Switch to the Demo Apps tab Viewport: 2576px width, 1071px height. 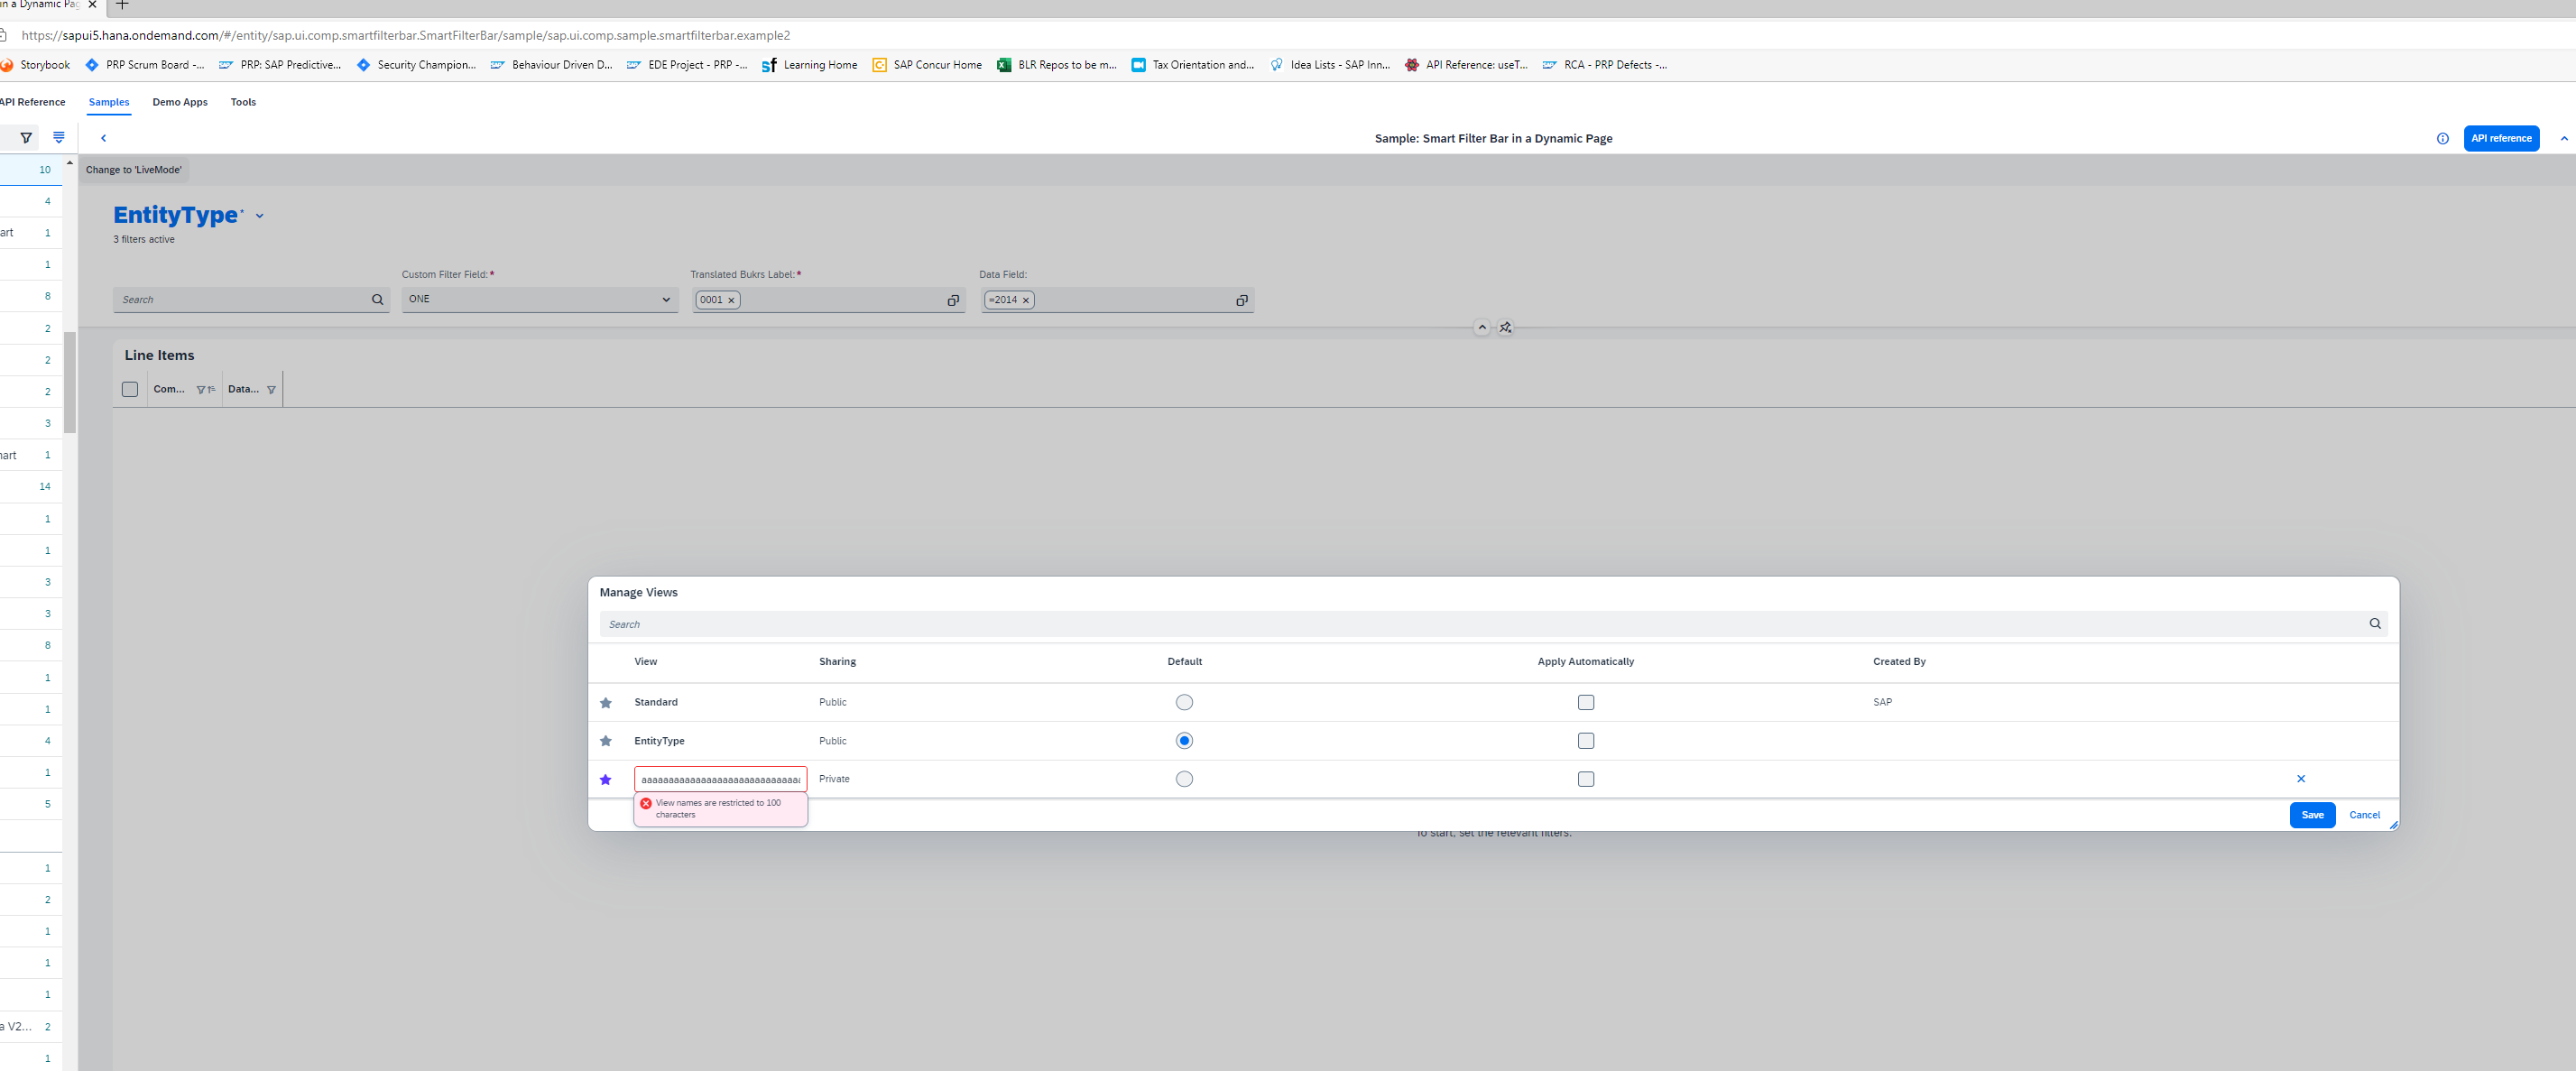tap(180, 102)
